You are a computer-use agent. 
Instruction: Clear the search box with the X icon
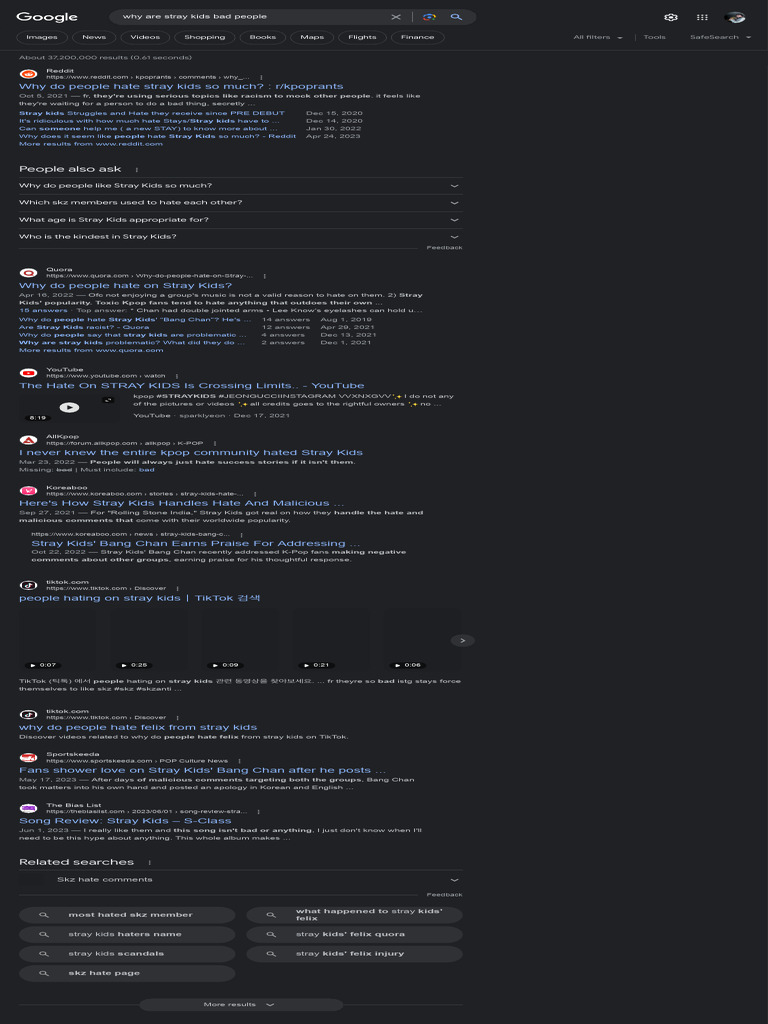coord(396,17)
